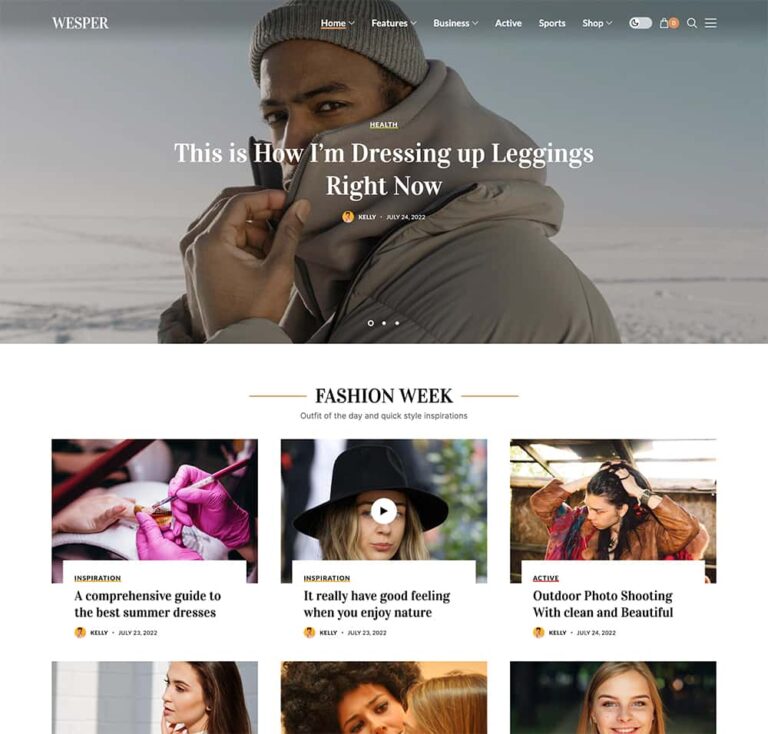This screenshot has height=734, width=768.
Task: Open the Dressing up Leggings headline
Action: [384, 169]
